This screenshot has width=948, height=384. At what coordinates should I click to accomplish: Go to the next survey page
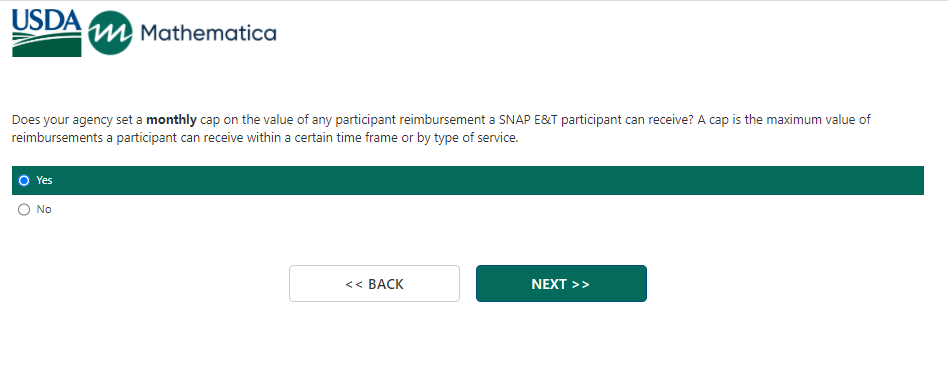pos(561,284)
